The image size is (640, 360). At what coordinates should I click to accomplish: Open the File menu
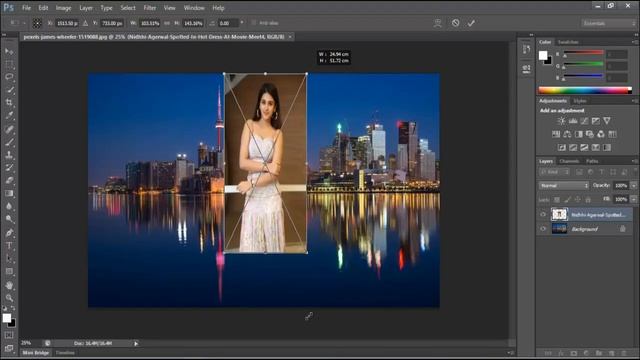click(26, 8)
